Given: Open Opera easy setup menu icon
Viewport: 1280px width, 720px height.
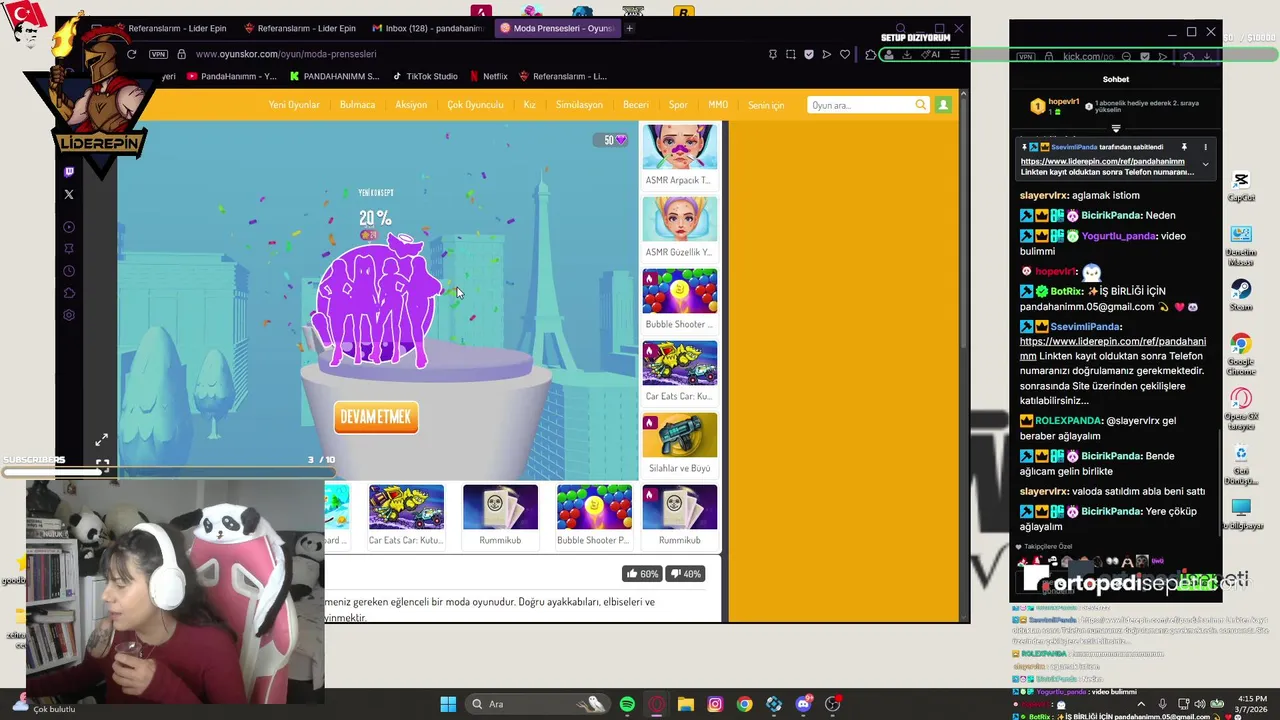Looking at the screenshot, I should (955, 54).
